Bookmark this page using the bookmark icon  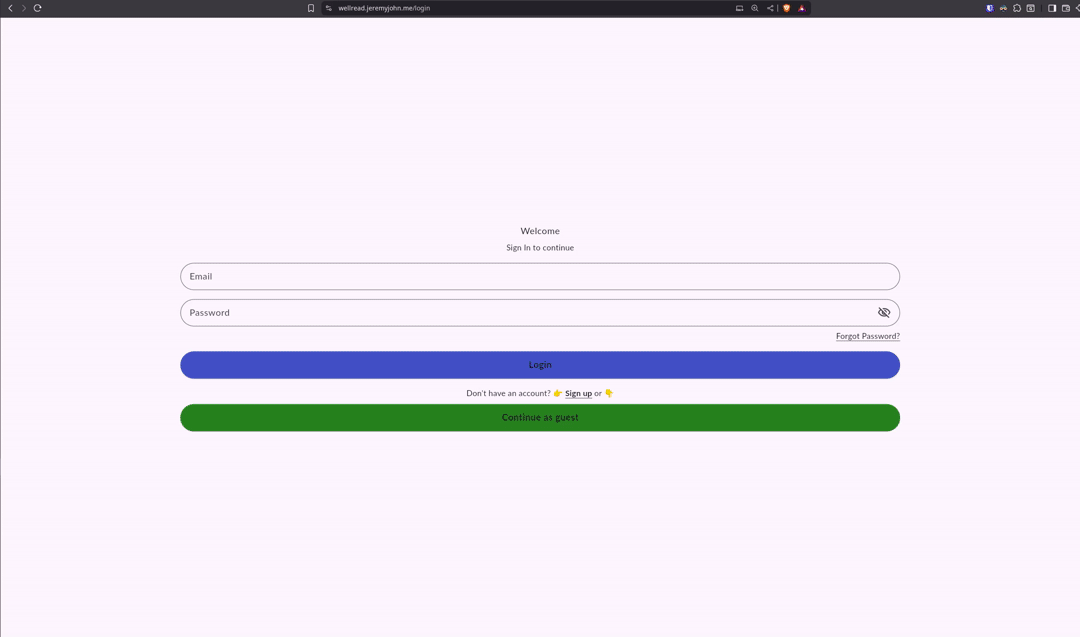pyautogui.click(x=311, y=8)
